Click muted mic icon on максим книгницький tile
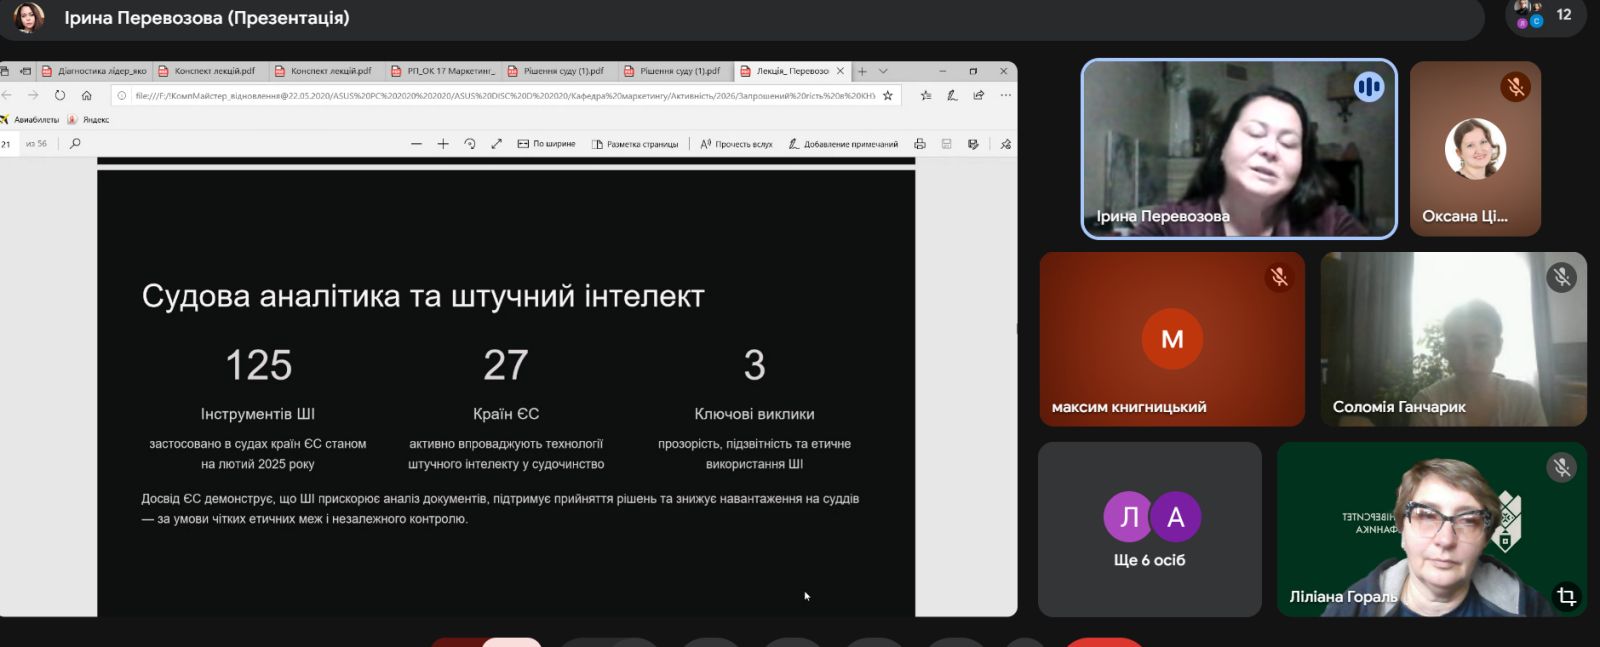This screenshot has height=647, width=1600. [x=1279, y=277]
